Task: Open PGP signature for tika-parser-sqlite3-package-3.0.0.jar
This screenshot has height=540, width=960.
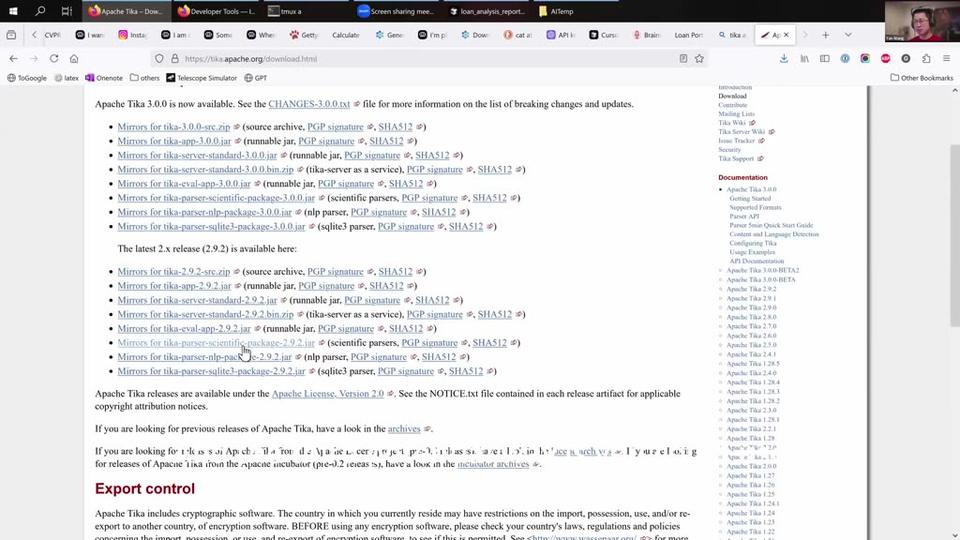Action: click(x=406, y=227)
